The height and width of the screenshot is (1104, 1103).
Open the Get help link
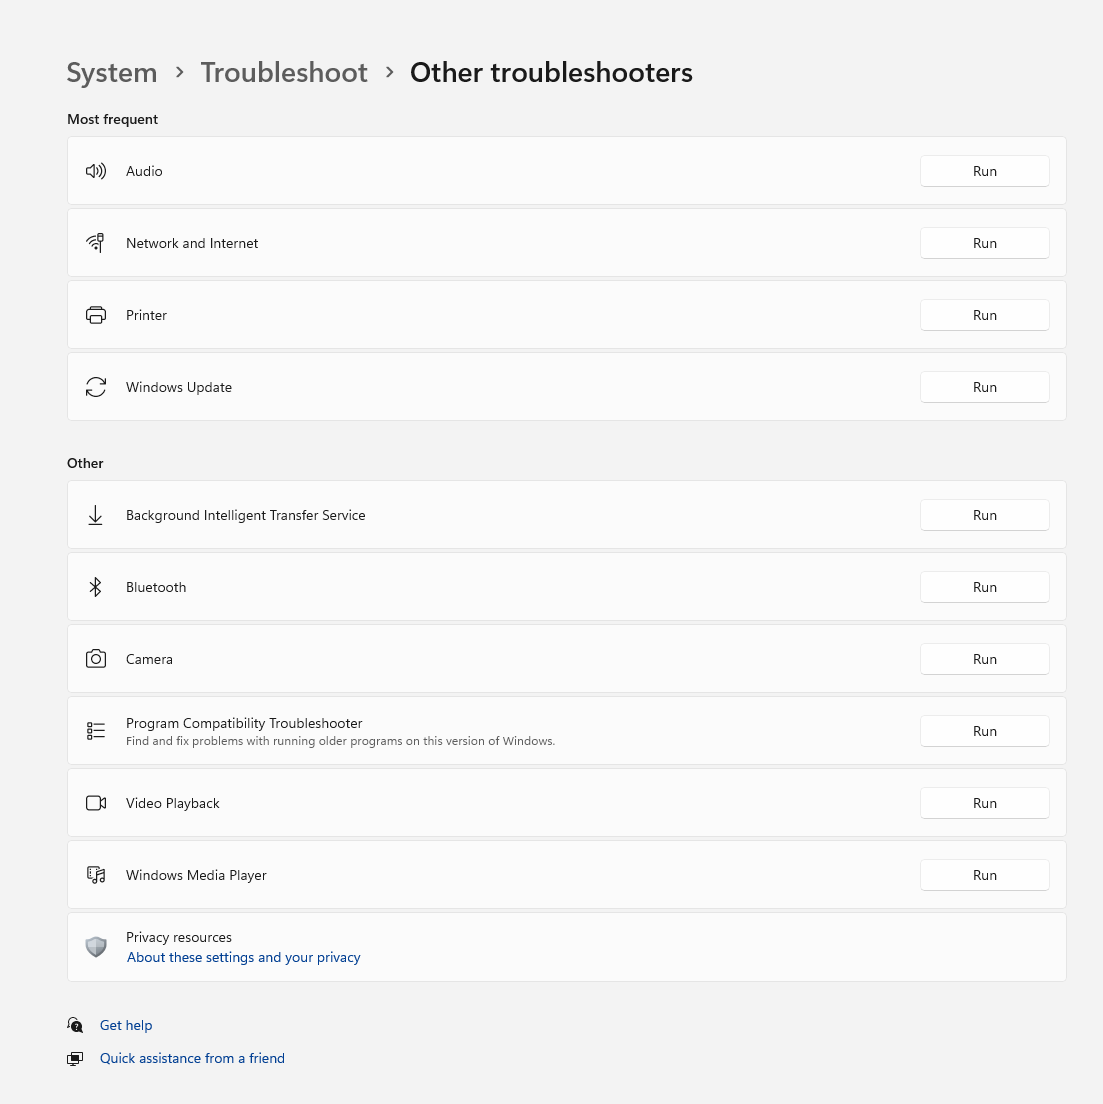pyautogui.click(x=126, y=1025)
